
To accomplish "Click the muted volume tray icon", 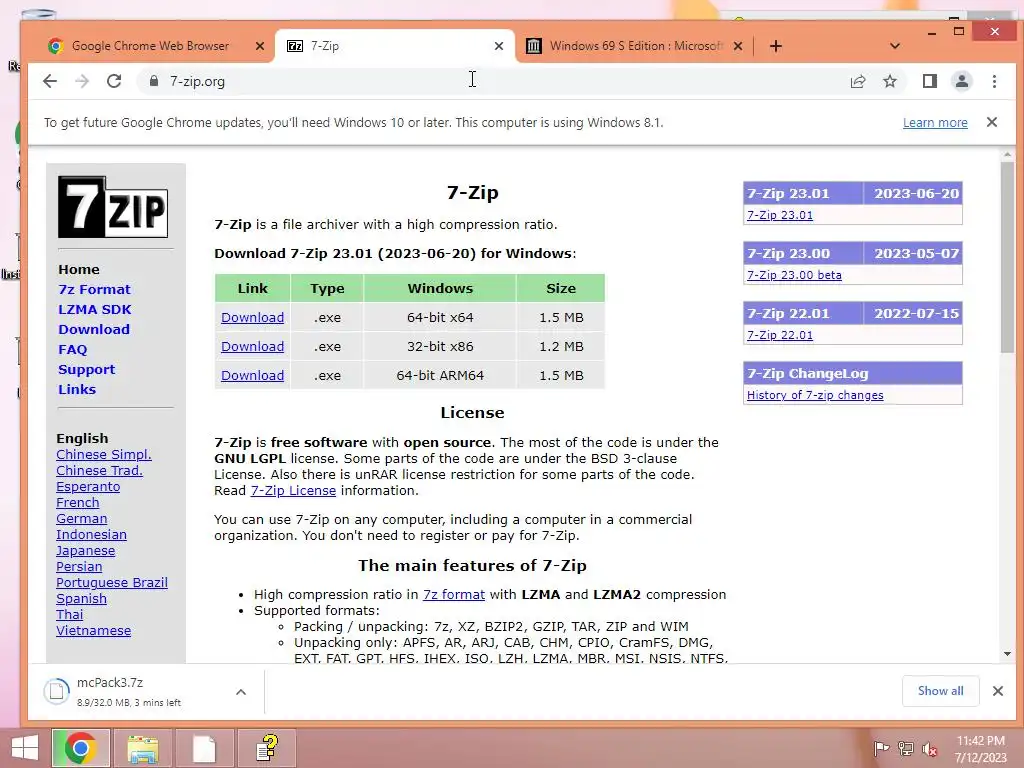I will pyautogui.click(x=929, y=749).
